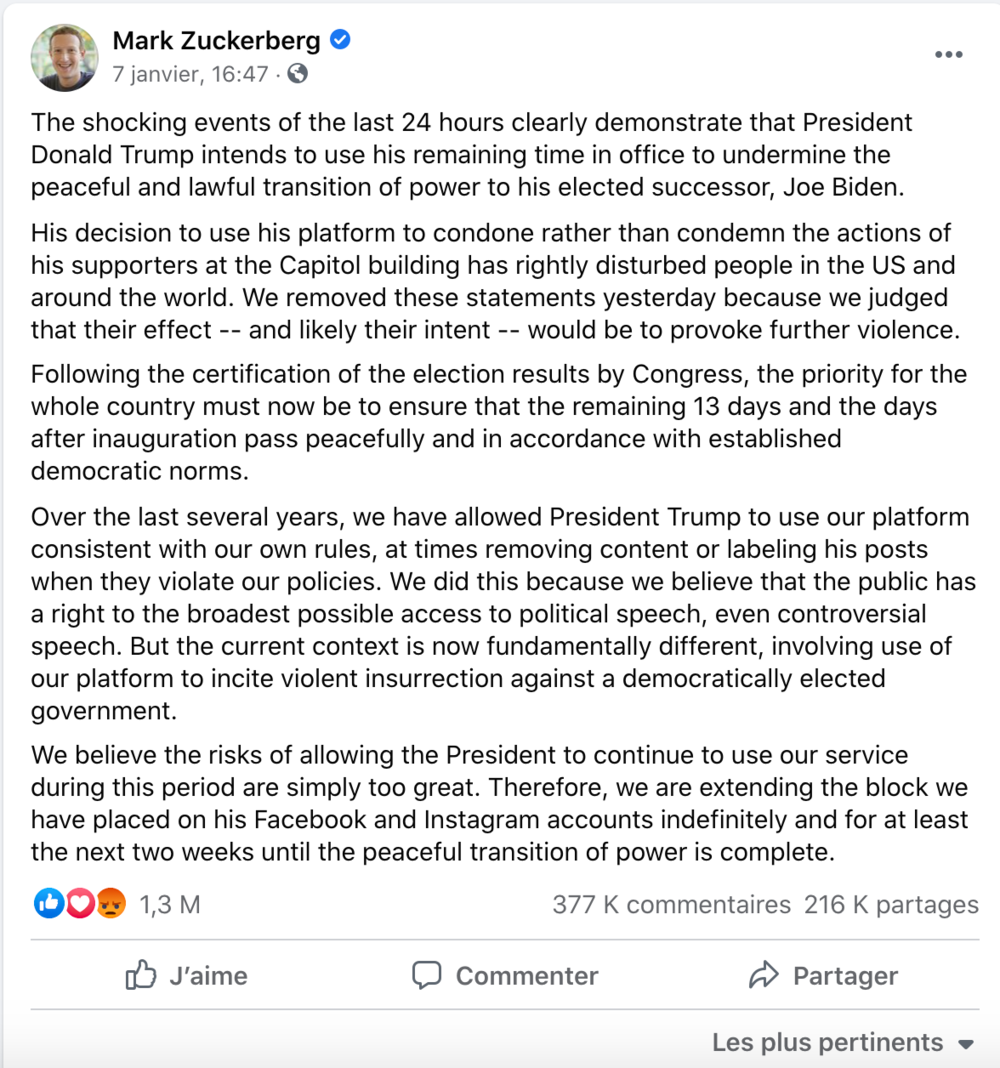
Task: View the 216 K partages list
Action: point(891,905)
